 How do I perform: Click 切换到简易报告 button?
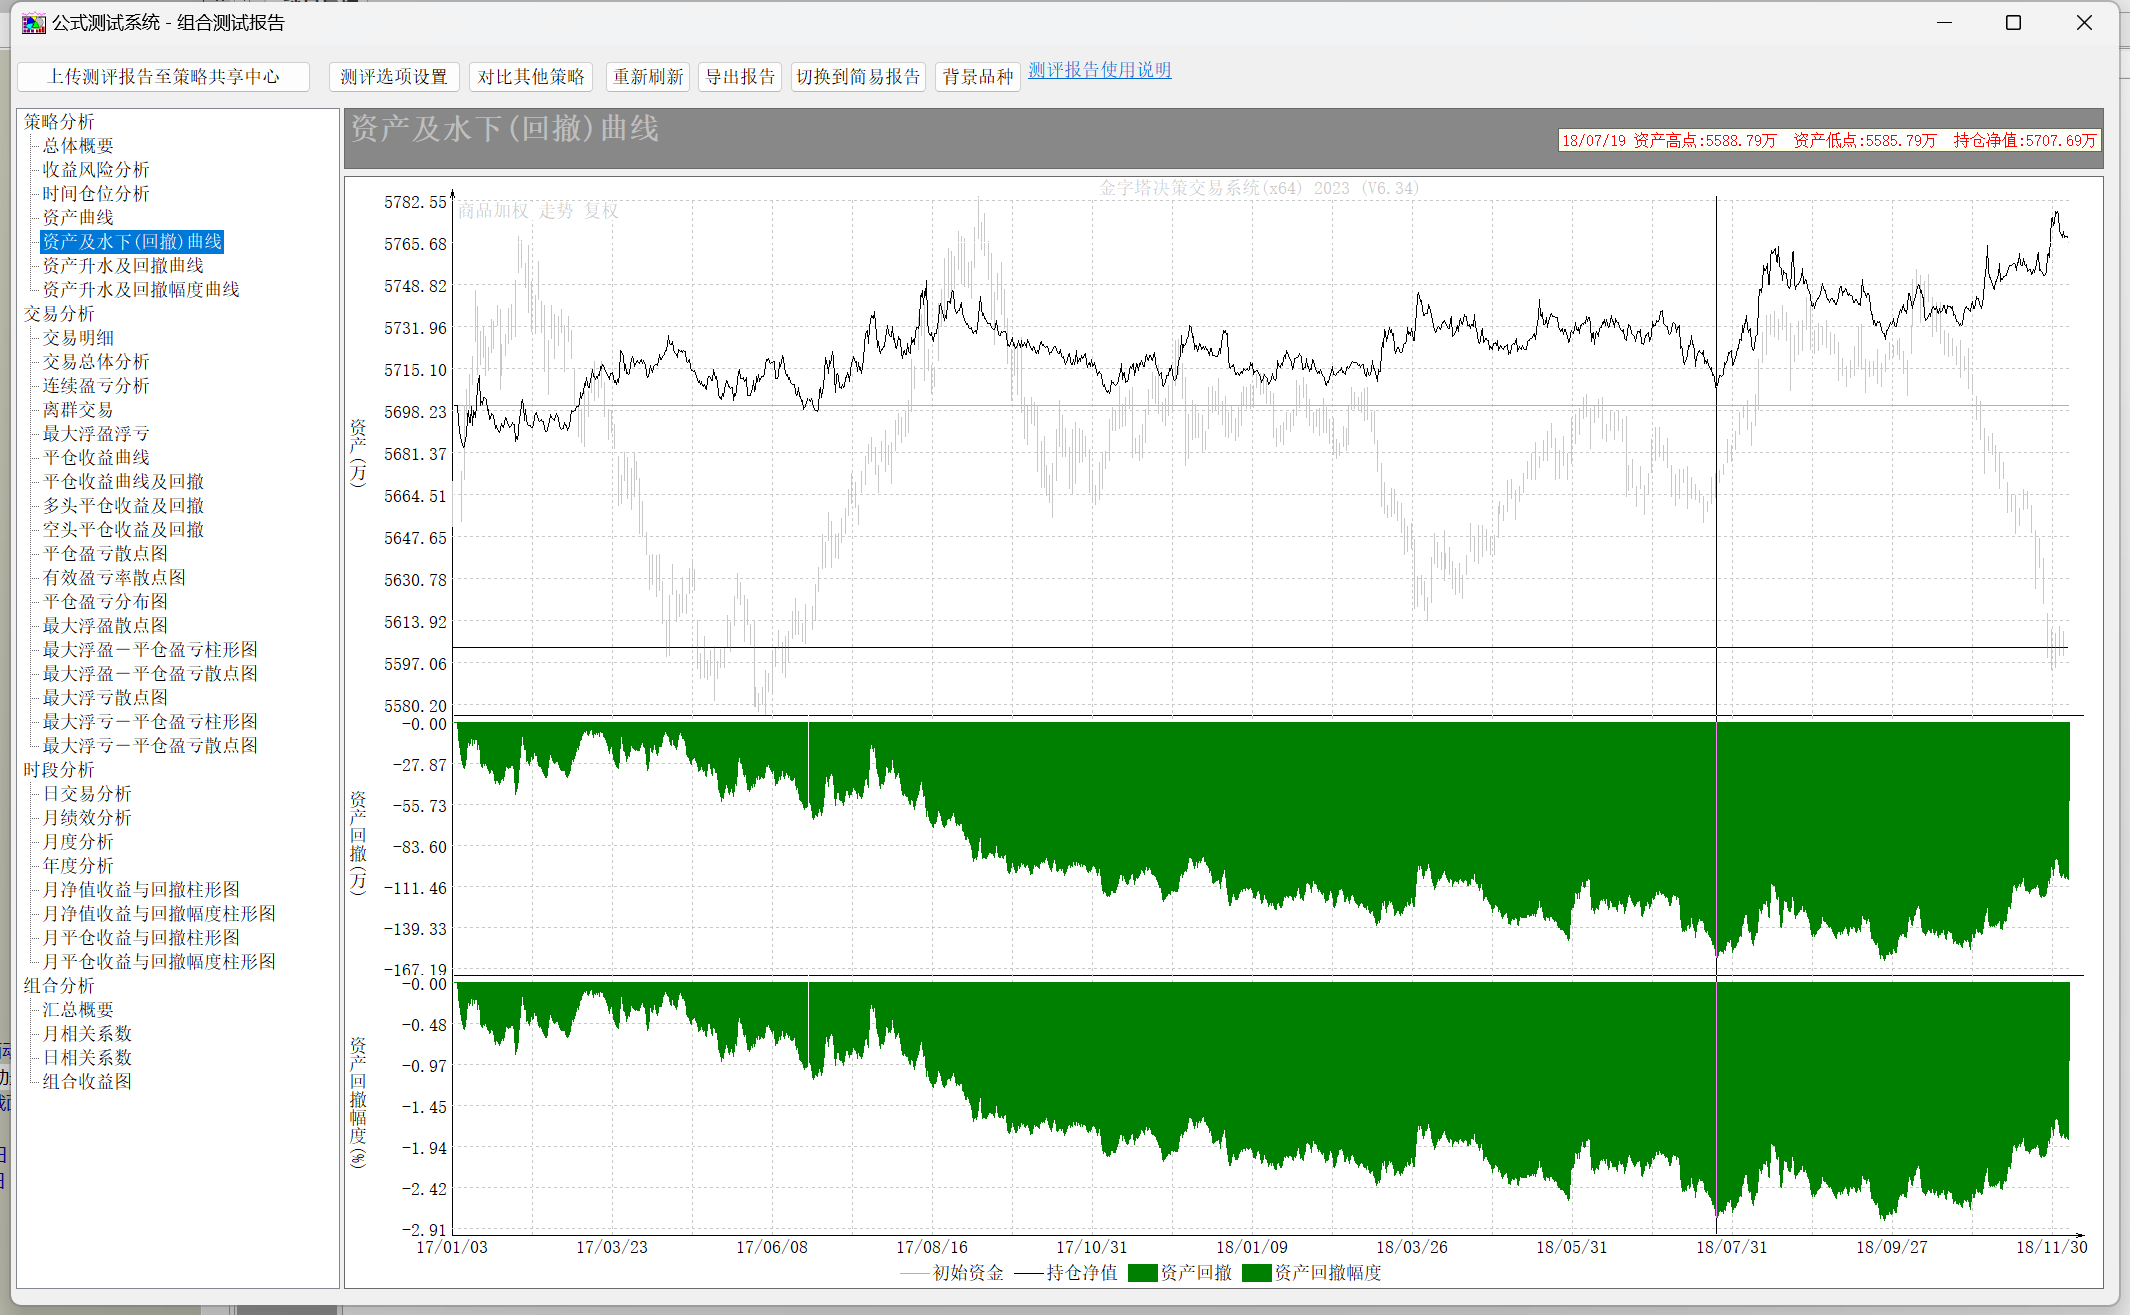[858, 77]
